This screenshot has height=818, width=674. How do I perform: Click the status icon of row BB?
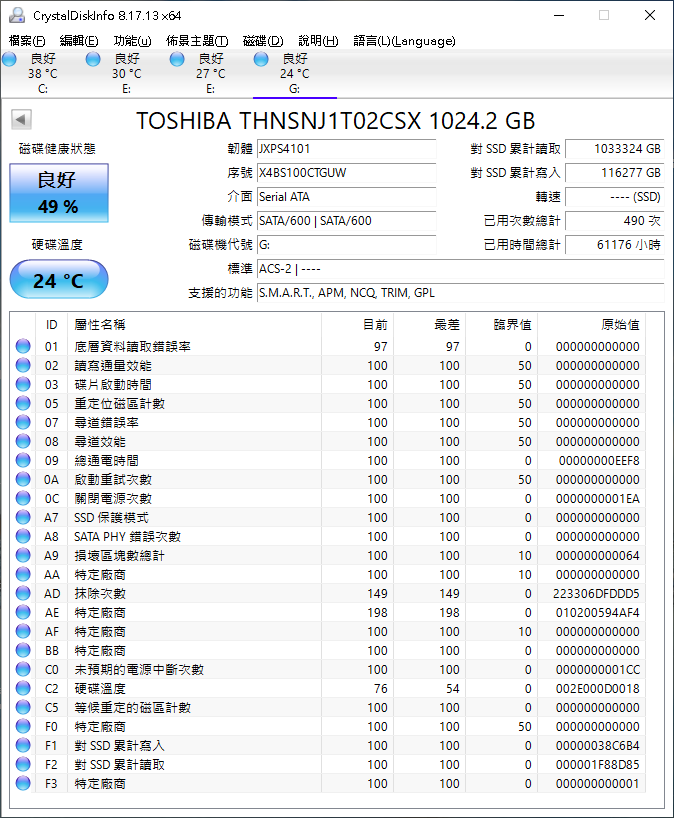pos(23,650)
